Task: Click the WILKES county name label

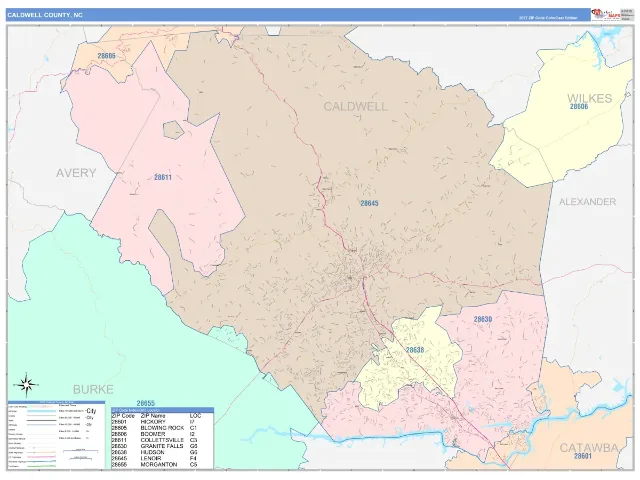Action: (x=589, y=98)
